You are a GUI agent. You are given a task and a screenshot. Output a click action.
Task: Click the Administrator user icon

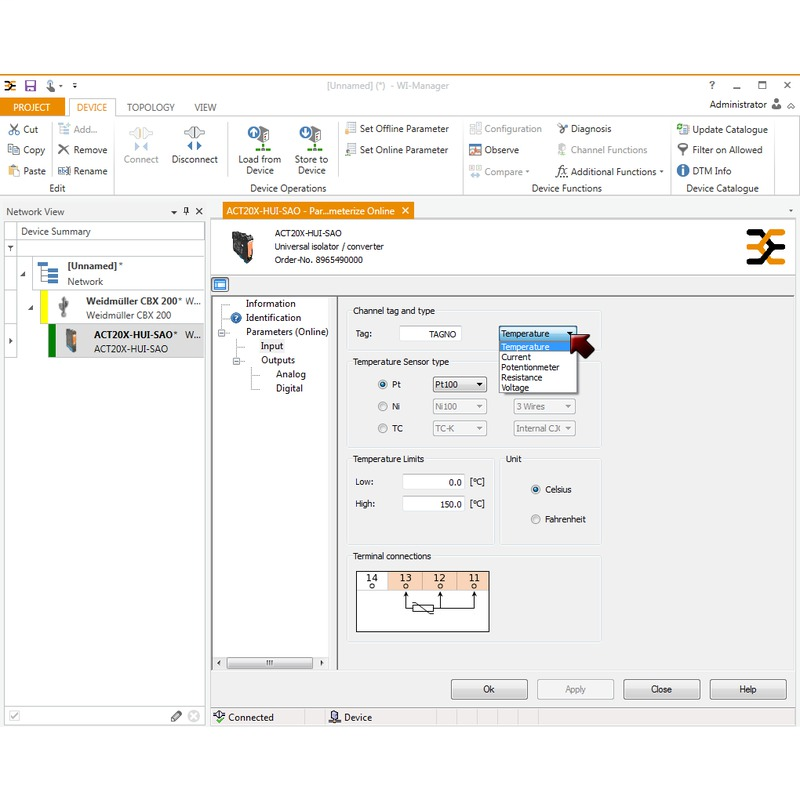(x=777, y=104)
